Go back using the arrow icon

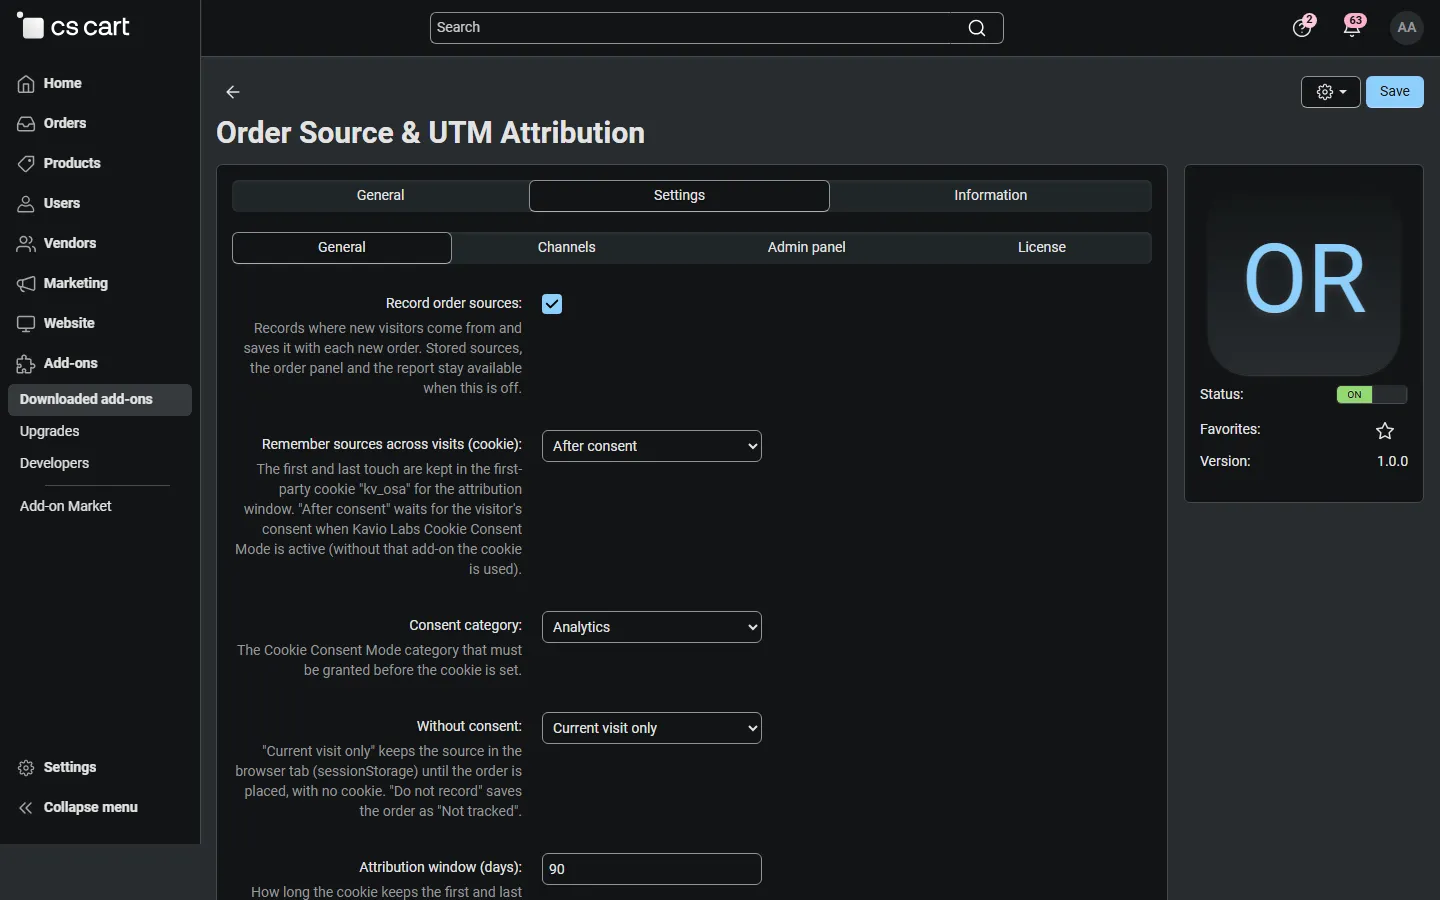coord(233,92)
